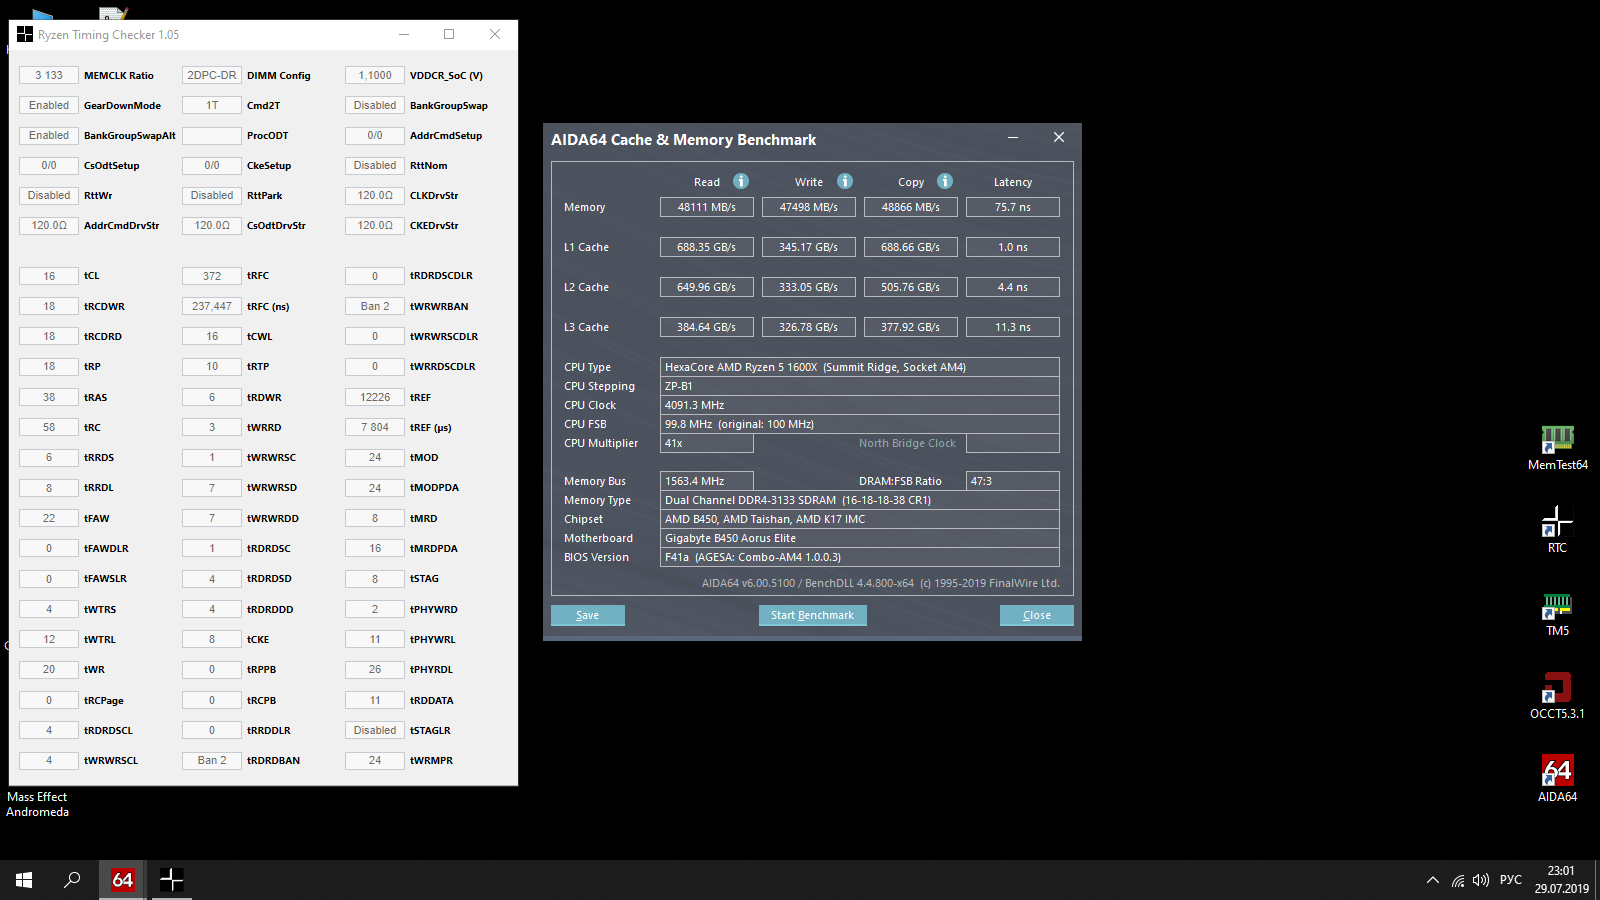The height and width of the screenshot is (900, 1600).
Task: Switch to AIDA64 from the taskbar
Action: pyautogui.click(x=123, y=880)
